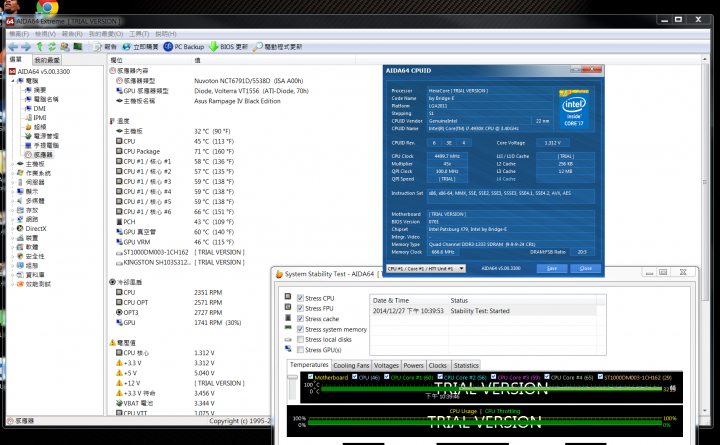Click the users icon in AIDA64 toolbar

(x=65, y=46)
